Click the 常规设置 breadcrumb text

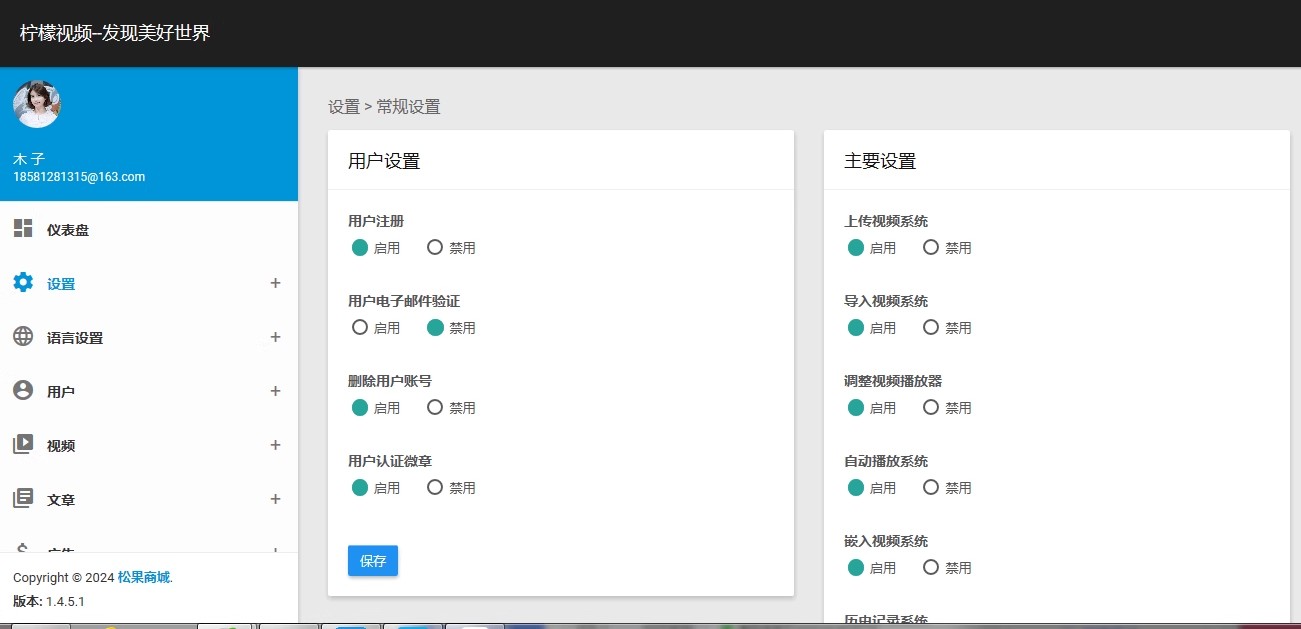point(408,107)
